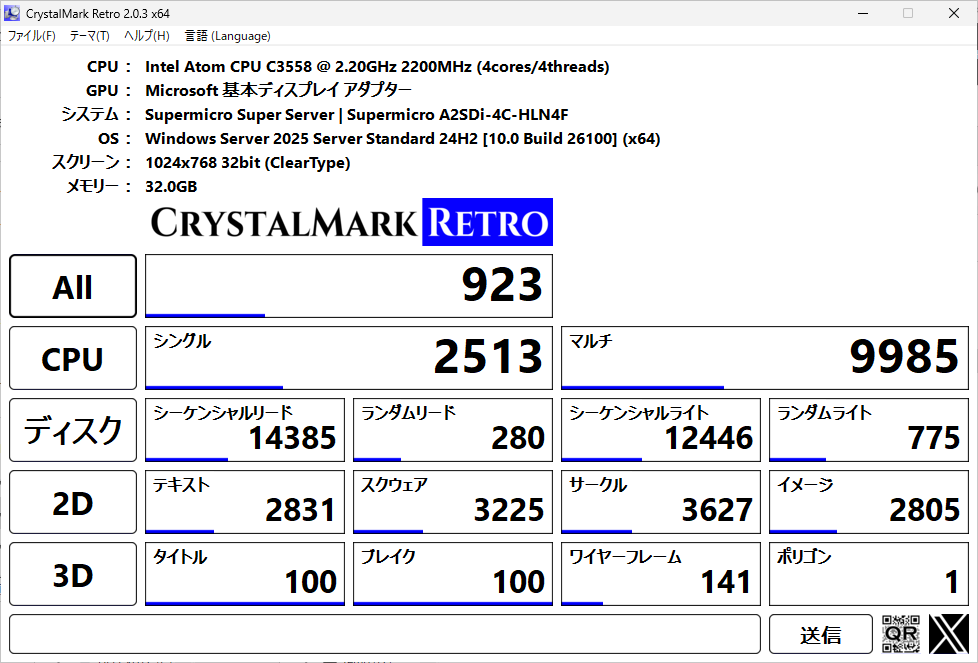Open the ヘルプ(H) menu
The width and height of the screenshot is (978, 663).
pos(146,36)
